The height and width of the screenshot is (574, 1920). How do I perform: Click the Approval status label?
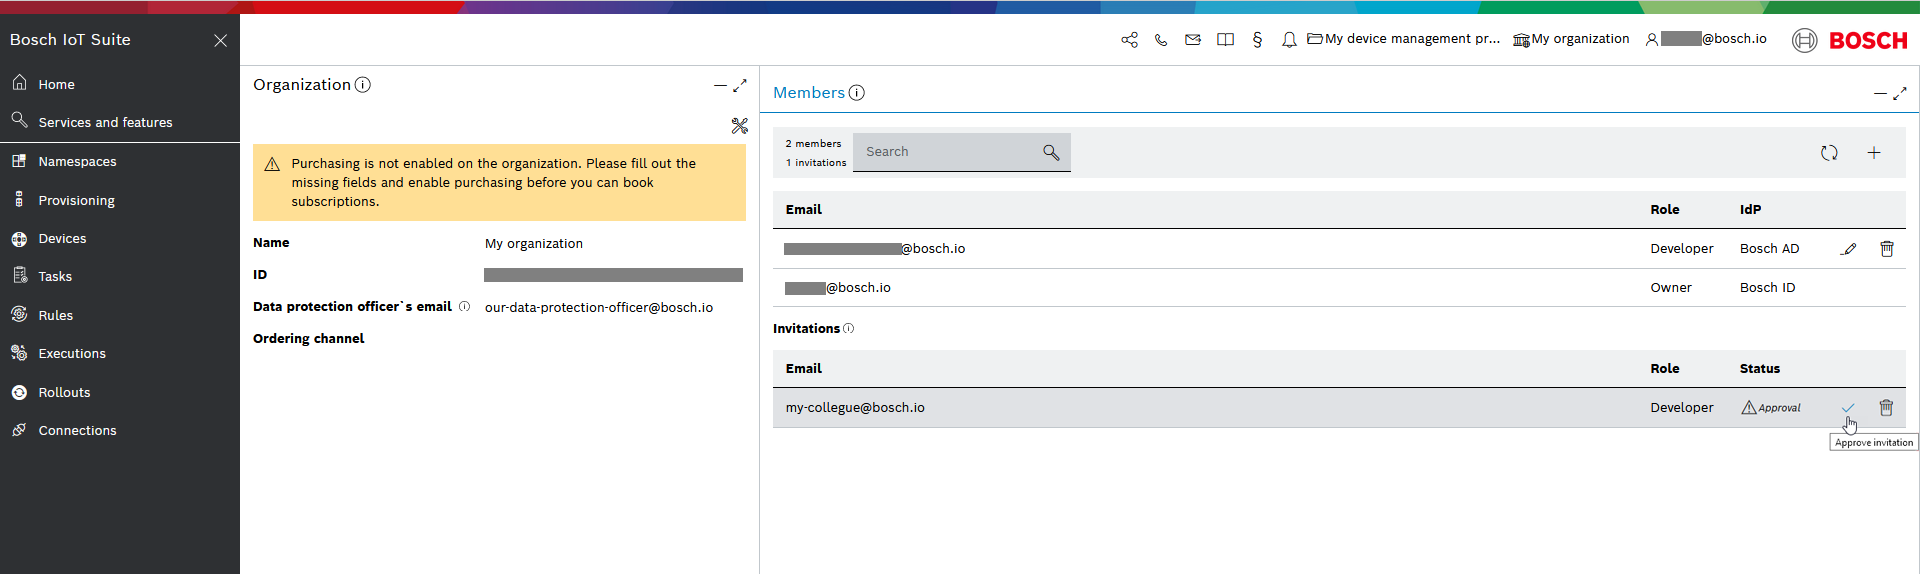1771,408
